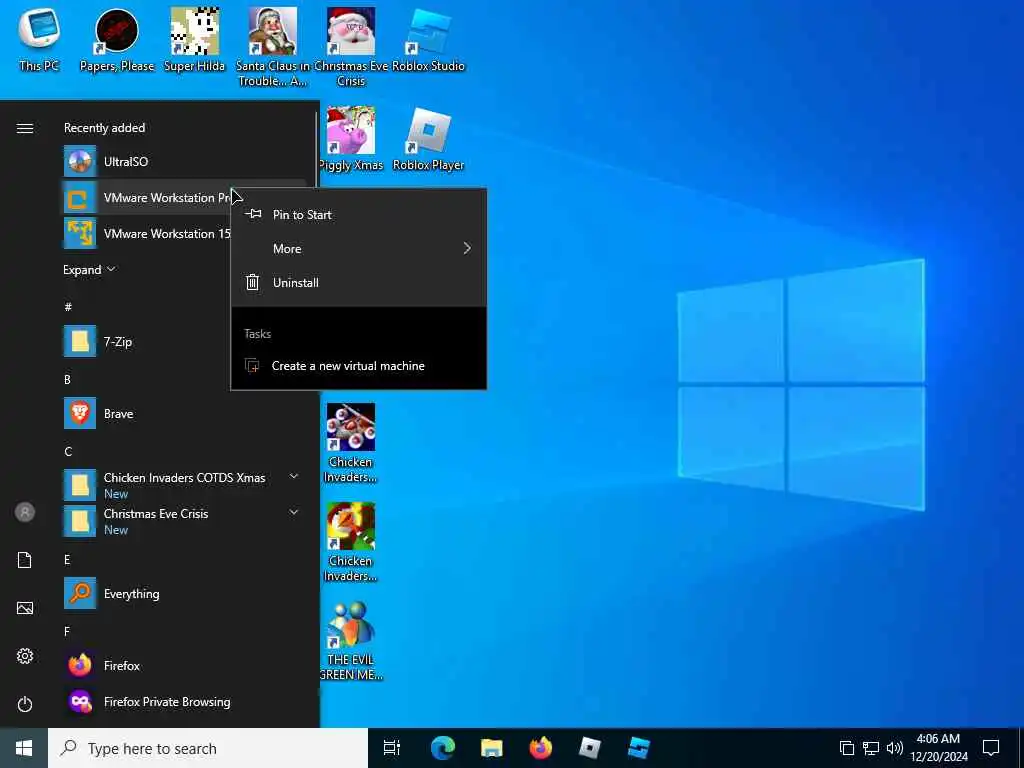The width and height of the screenshot is (1024, 768).
Task: Open Settings gear in Start sidebar
Action: (25, 656)
